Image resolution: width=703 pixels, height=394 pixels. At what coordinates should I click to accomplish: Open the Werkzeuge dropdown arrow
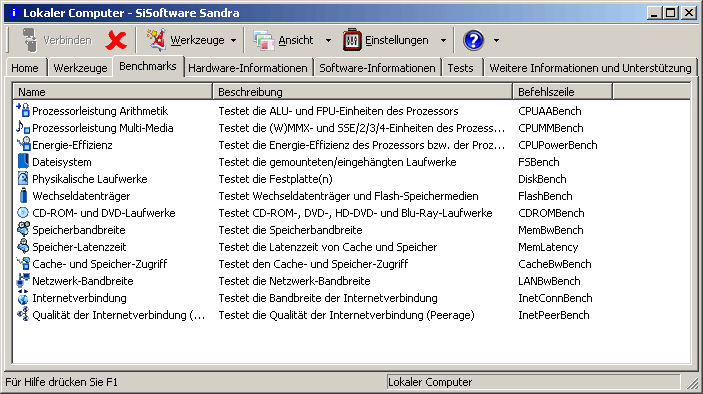(x=234, y=41)
